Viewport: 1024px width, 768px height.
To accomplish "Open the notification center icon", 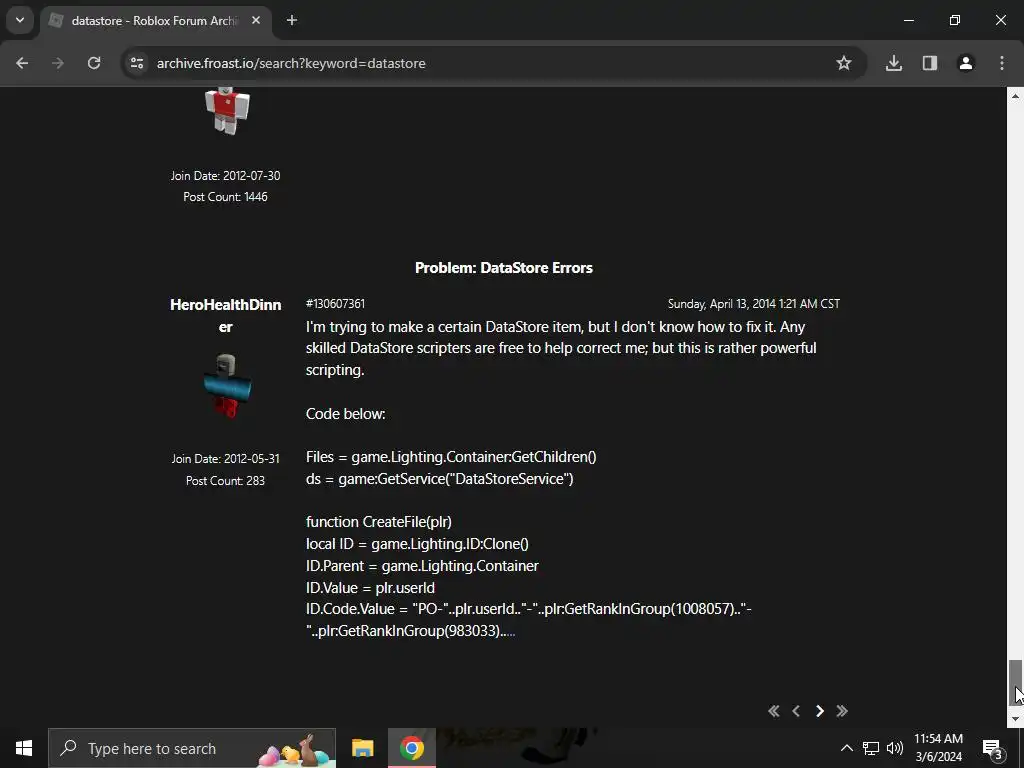I will [993, 748].
